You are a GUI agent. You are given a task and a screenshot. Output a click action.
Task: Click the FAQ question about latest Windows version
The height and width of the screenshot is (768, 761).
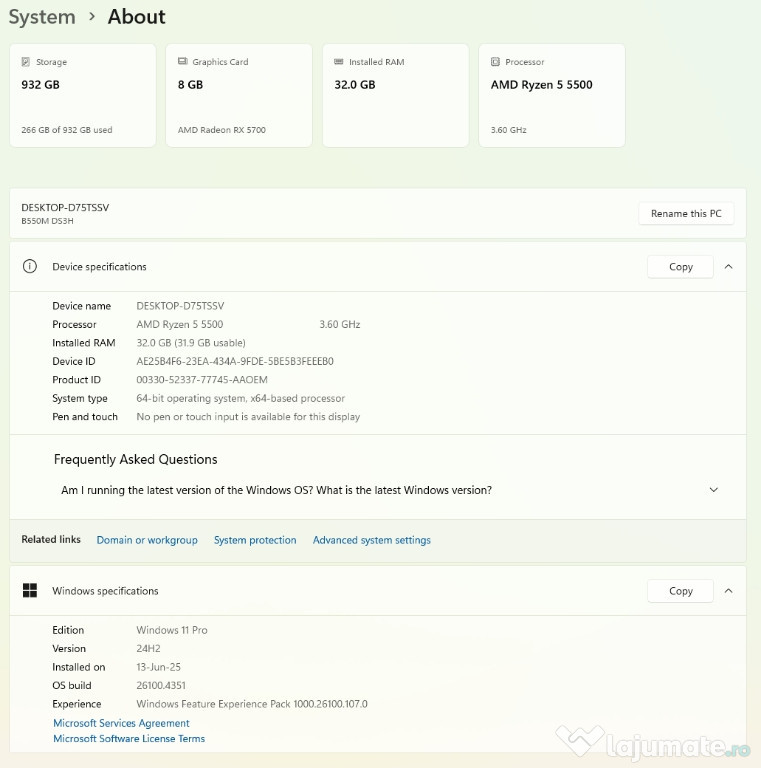point(276,490)
